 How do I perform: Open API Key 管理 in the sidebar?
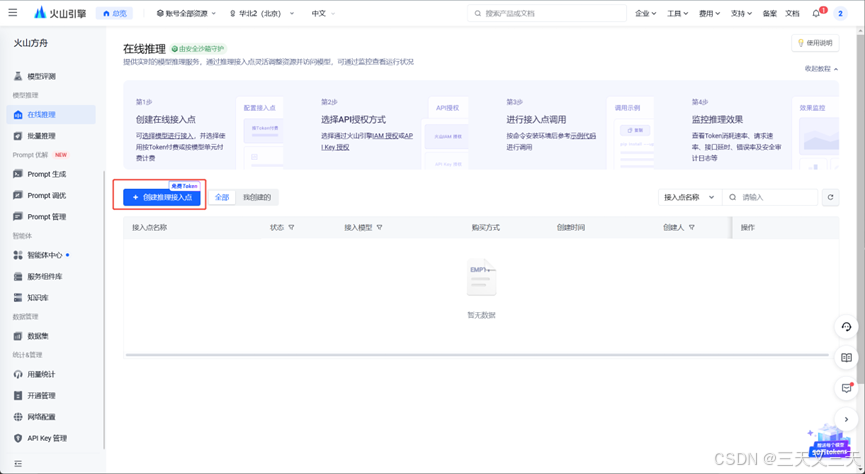[x=47, y=438]
